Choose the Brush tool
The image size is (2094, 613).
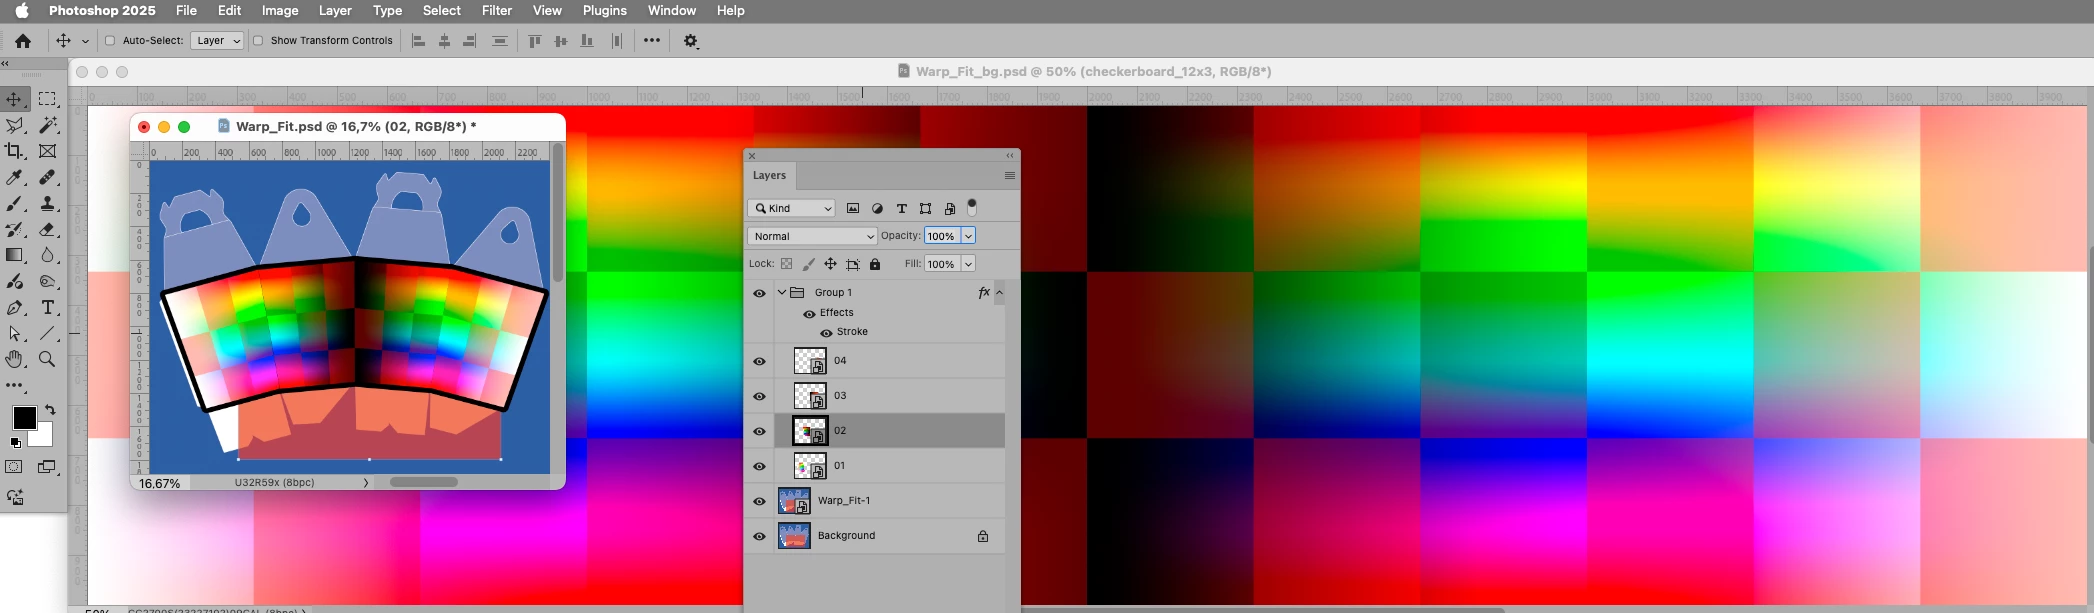click(15, 203)
